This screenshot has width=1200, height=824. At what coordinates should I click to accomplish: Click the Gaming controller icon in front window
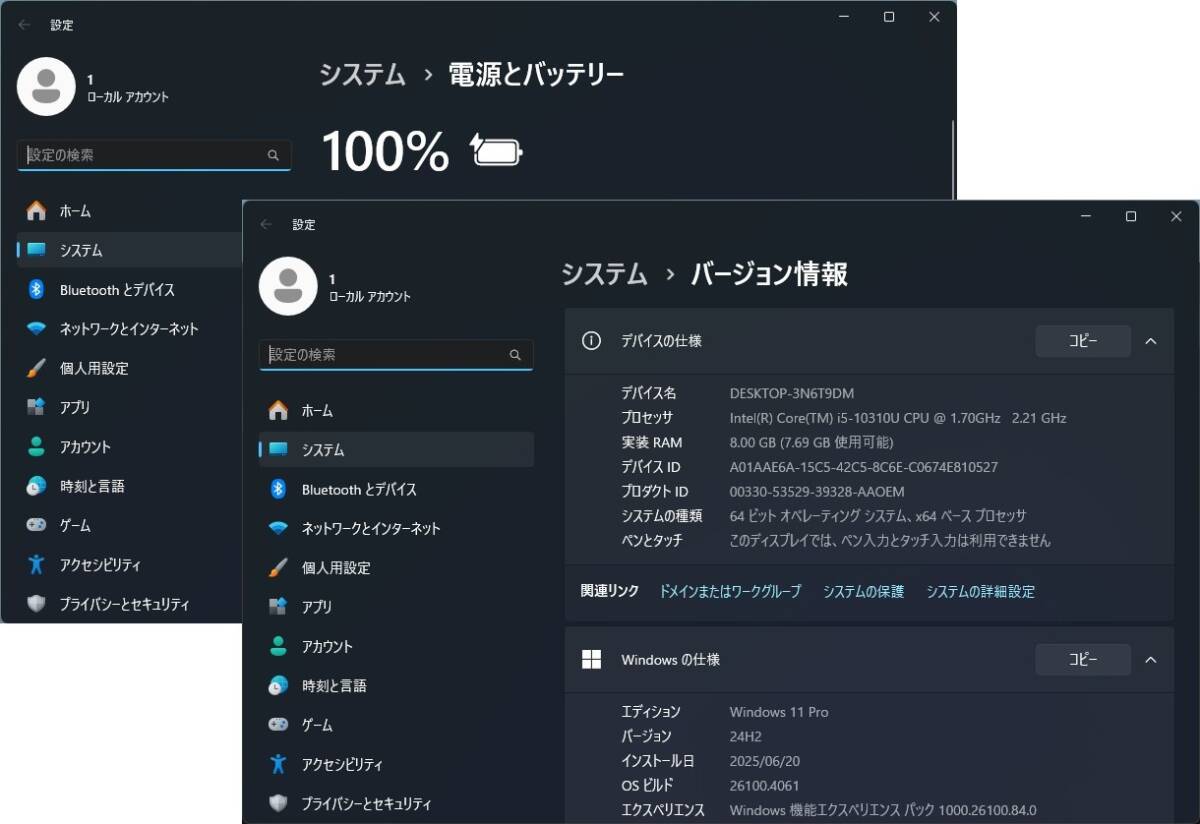(x=279, y=725)
